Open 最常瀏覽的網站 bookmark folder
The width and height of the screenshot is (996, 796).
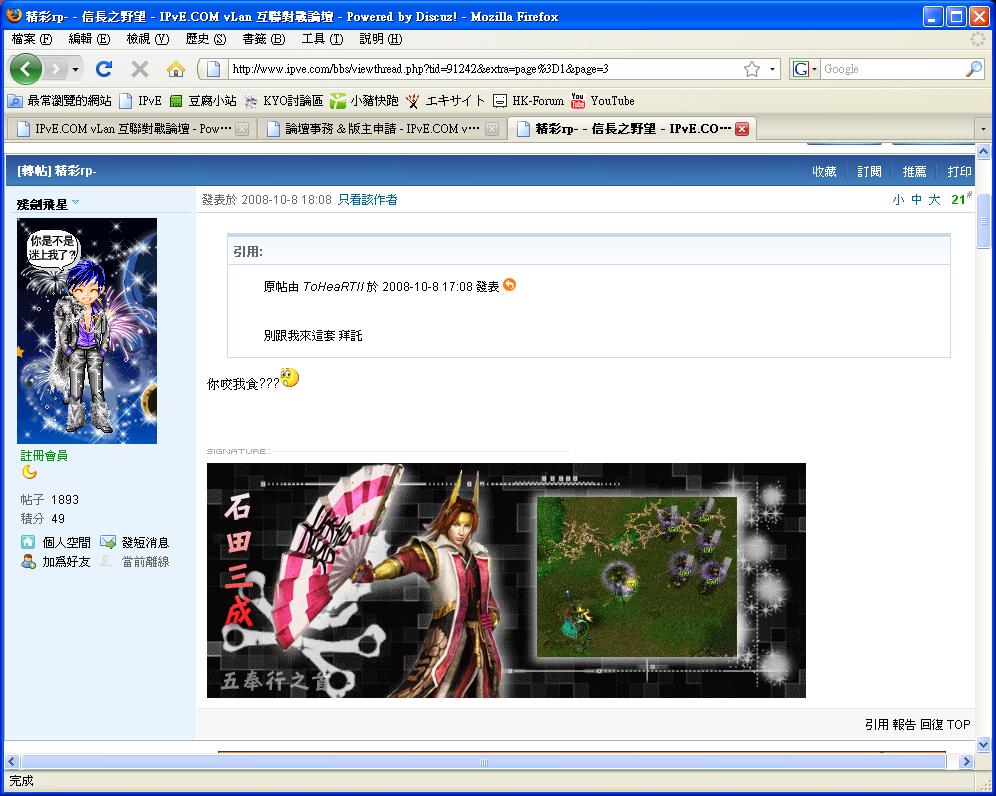click(x=59, y=100)
